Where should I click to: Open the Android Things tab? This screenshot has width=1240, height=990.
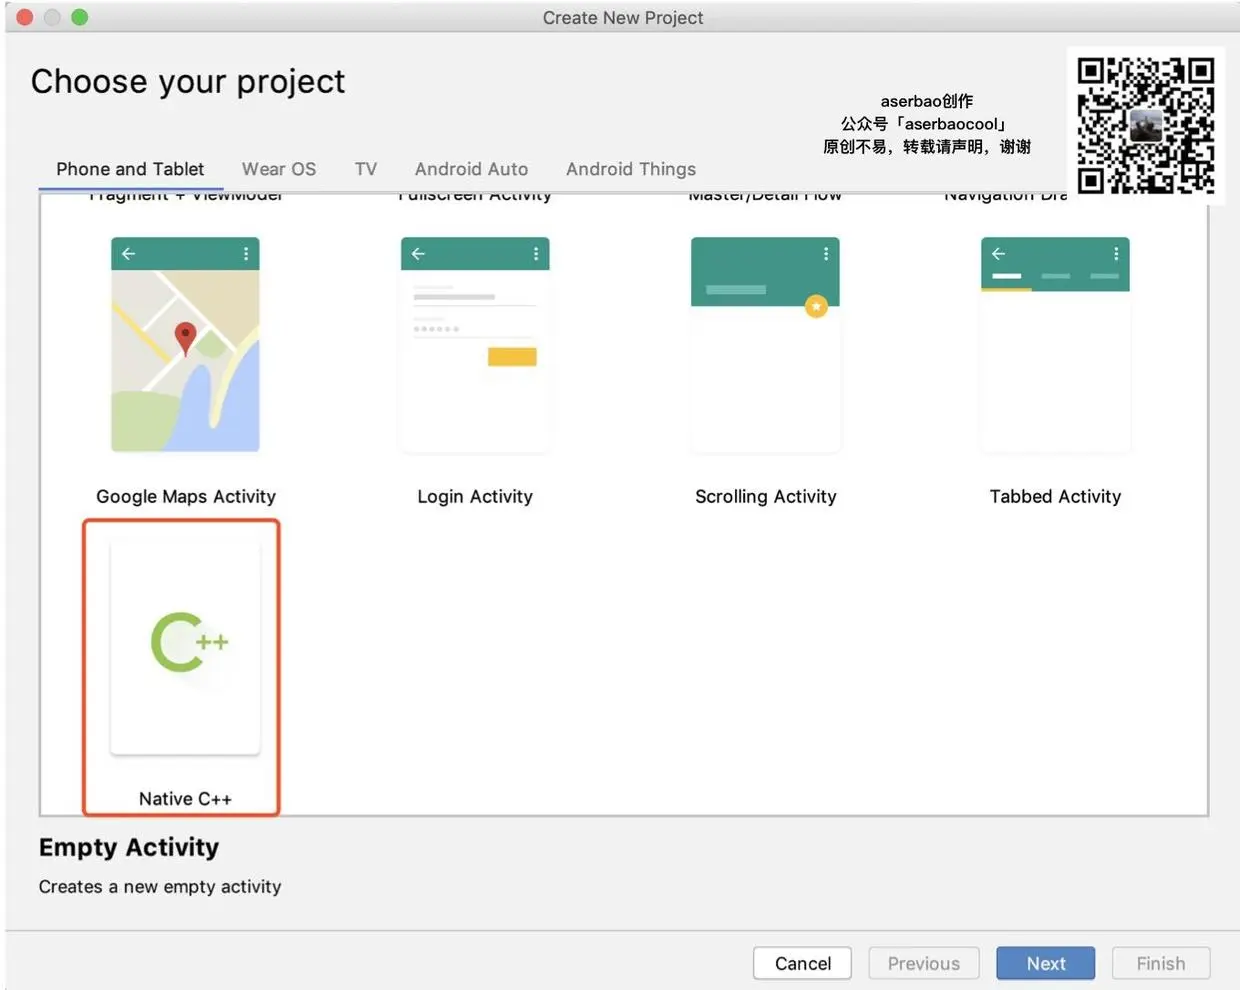pyautogui.click(x=631, y=169)
